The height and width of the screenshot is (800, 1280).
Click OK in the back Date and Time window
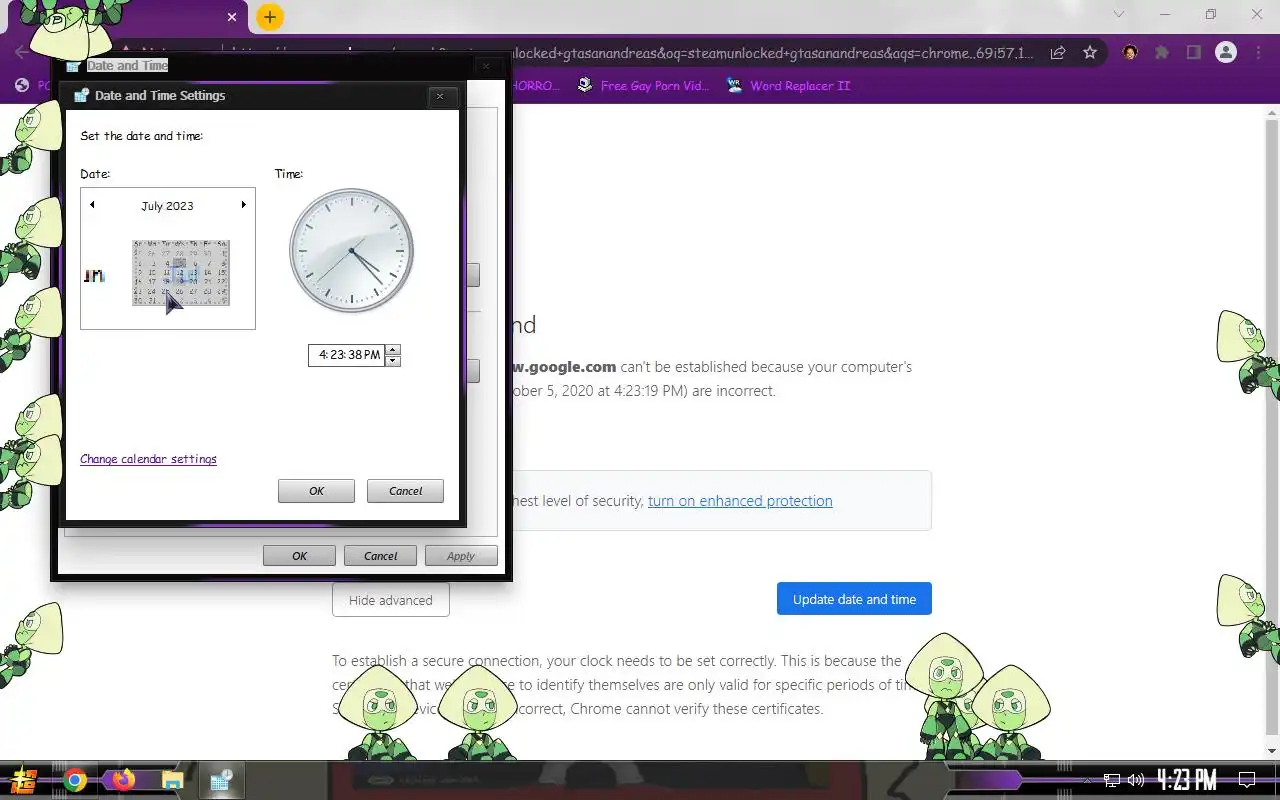299,556
